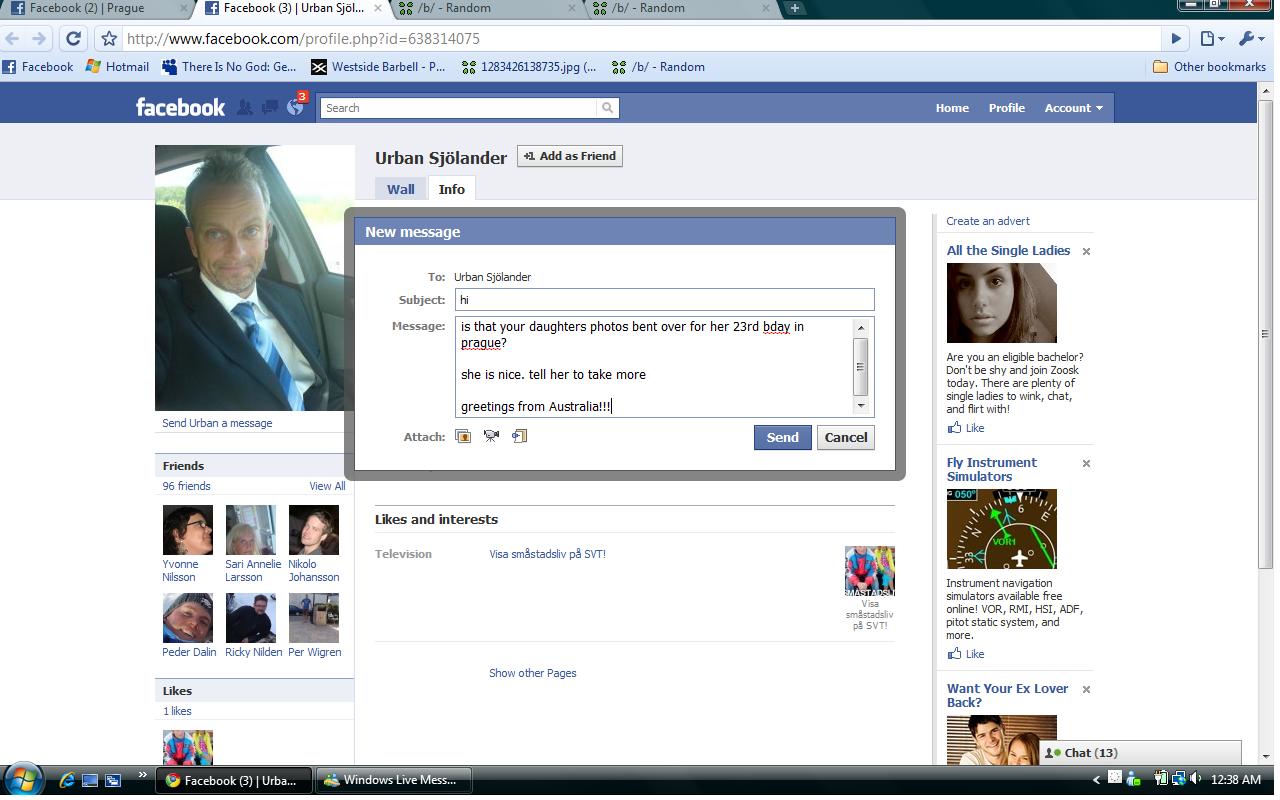
Task: Focus the Facebook Search field
Action: tap(460, 108)
